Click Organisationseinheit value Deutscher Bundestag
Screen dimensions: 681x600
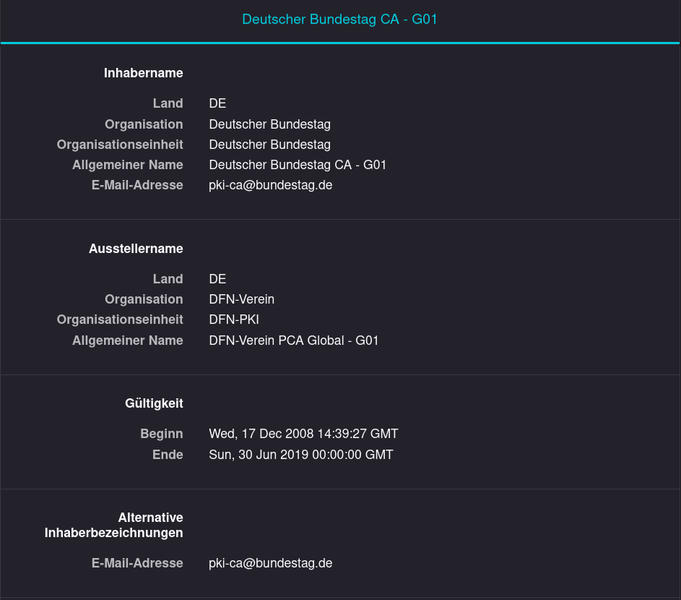pyautogui.click(x=269, y=145)
